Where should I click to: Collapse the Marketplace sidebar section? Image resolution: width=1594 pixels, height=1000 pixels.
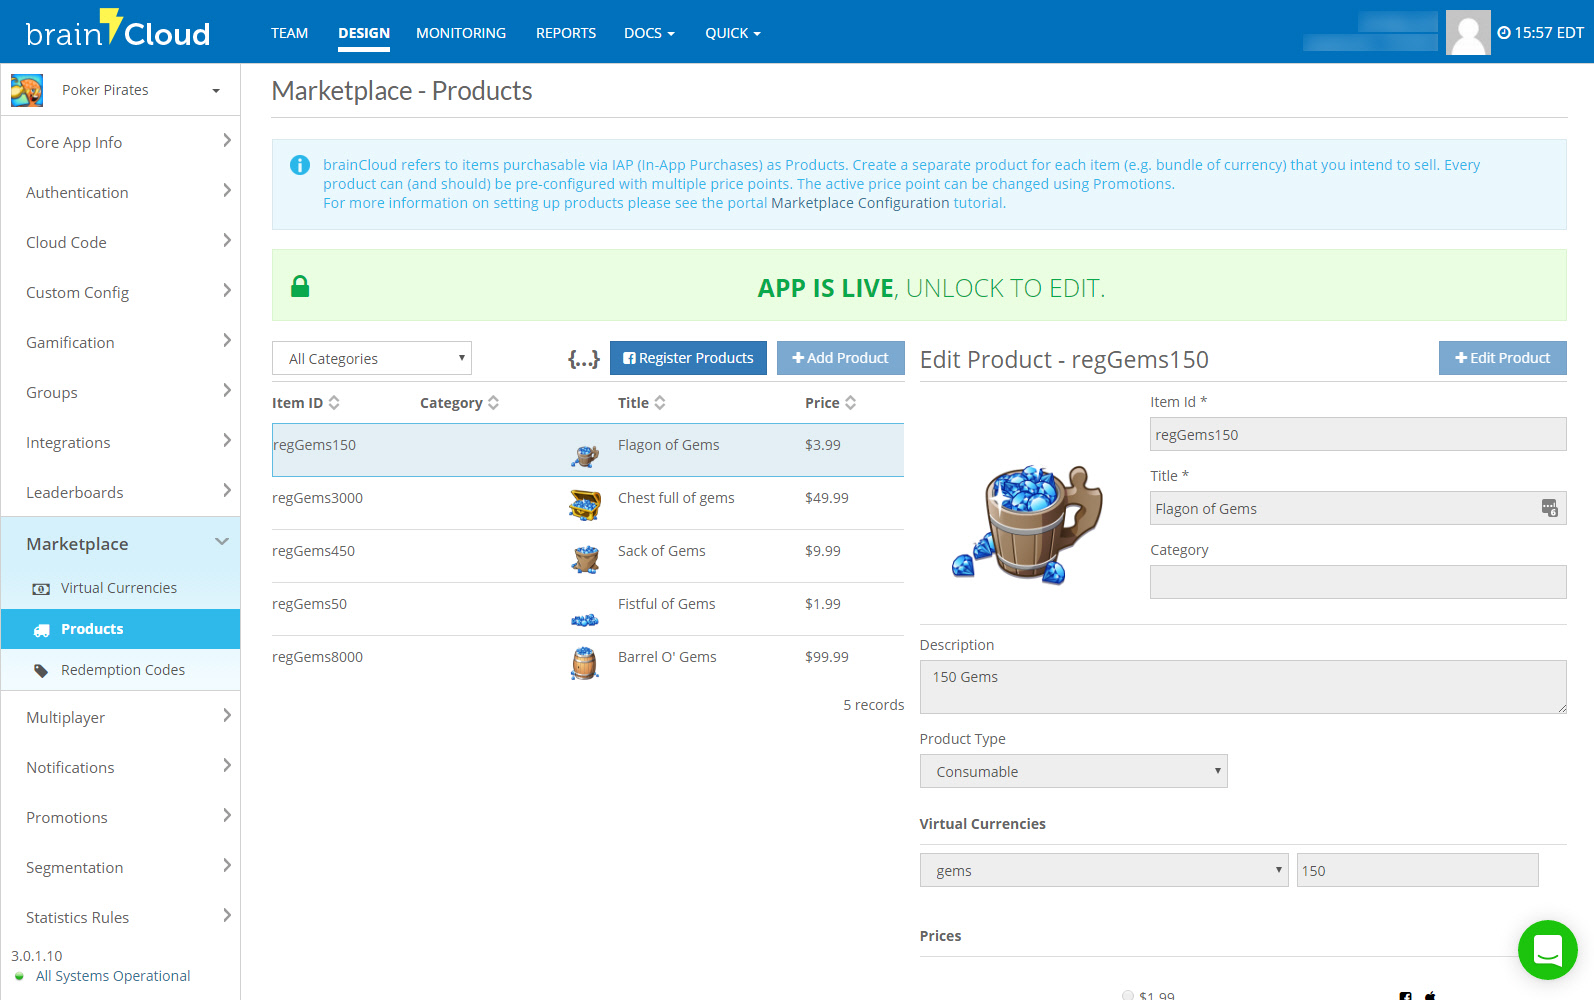(221, 543)
